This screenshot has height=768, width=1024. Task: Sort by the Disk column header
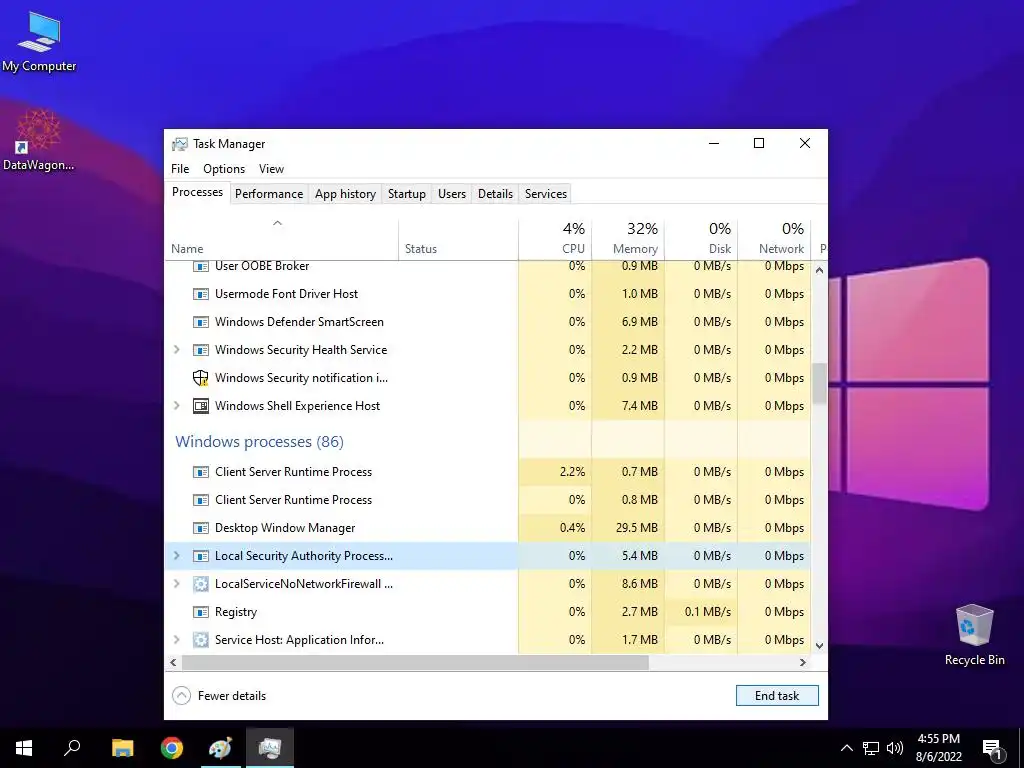pos(701,239)
